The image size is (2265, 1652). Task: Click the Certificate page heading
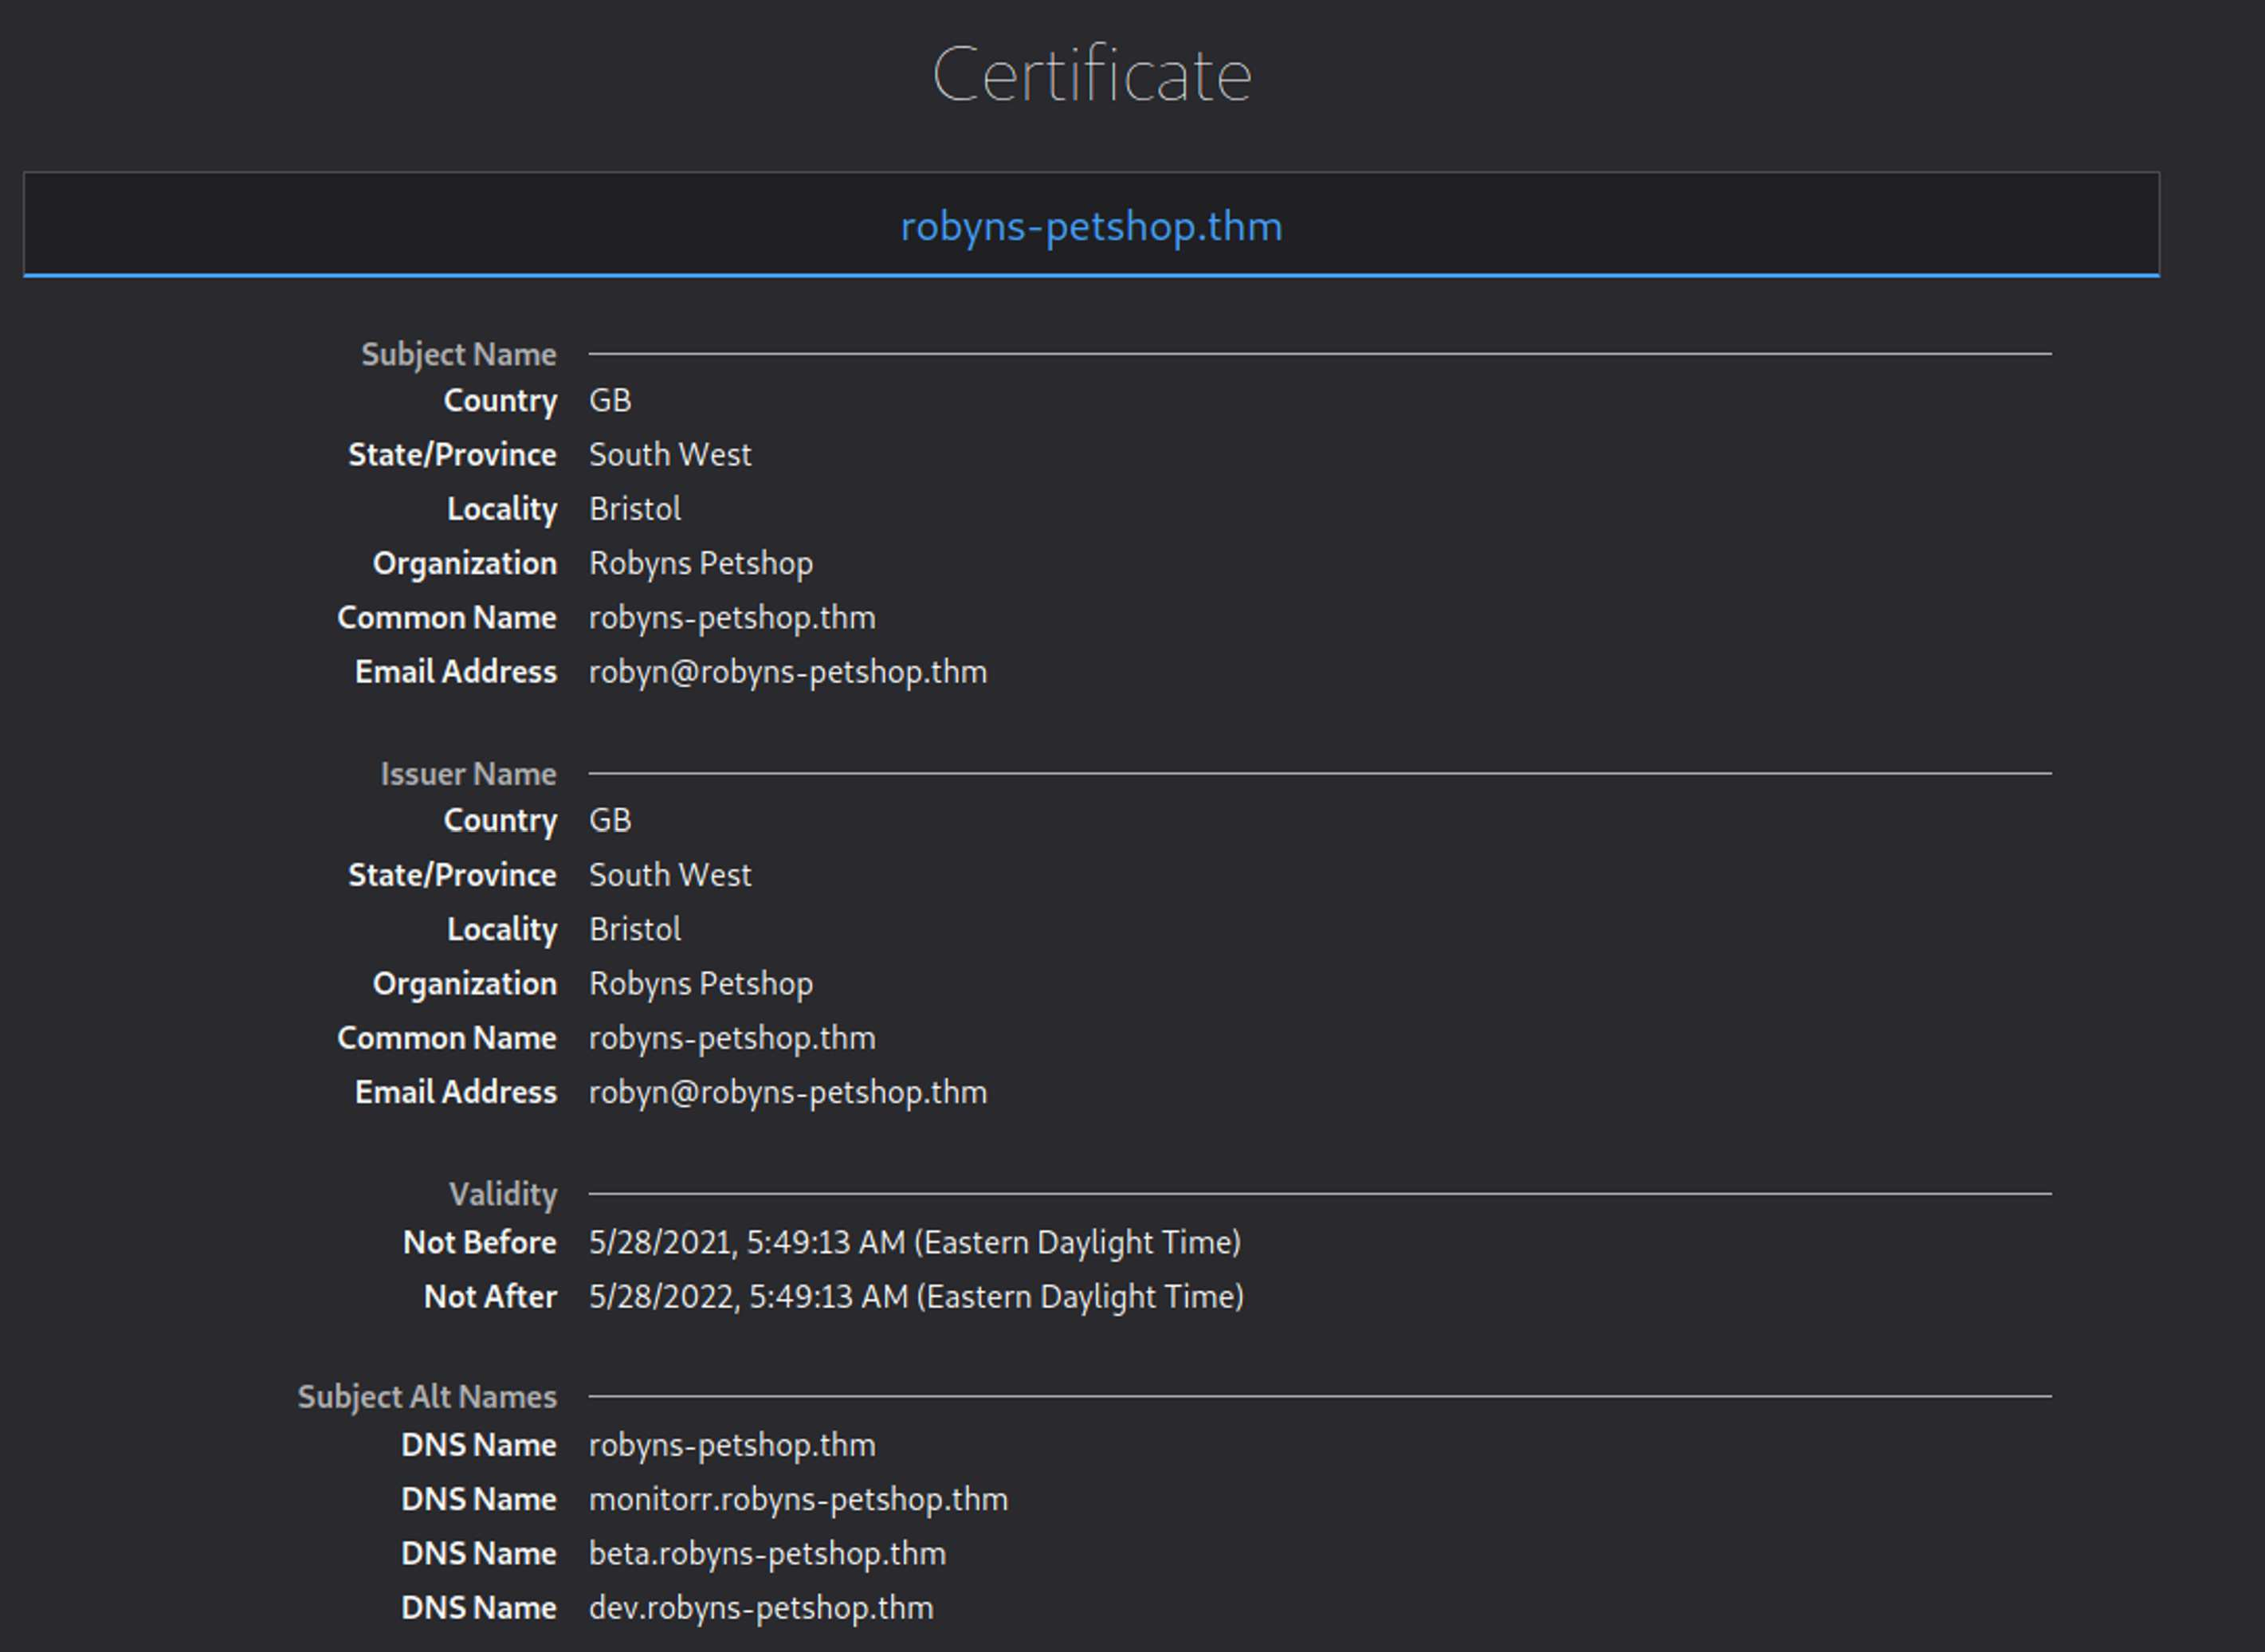(x=1091, y=75)
